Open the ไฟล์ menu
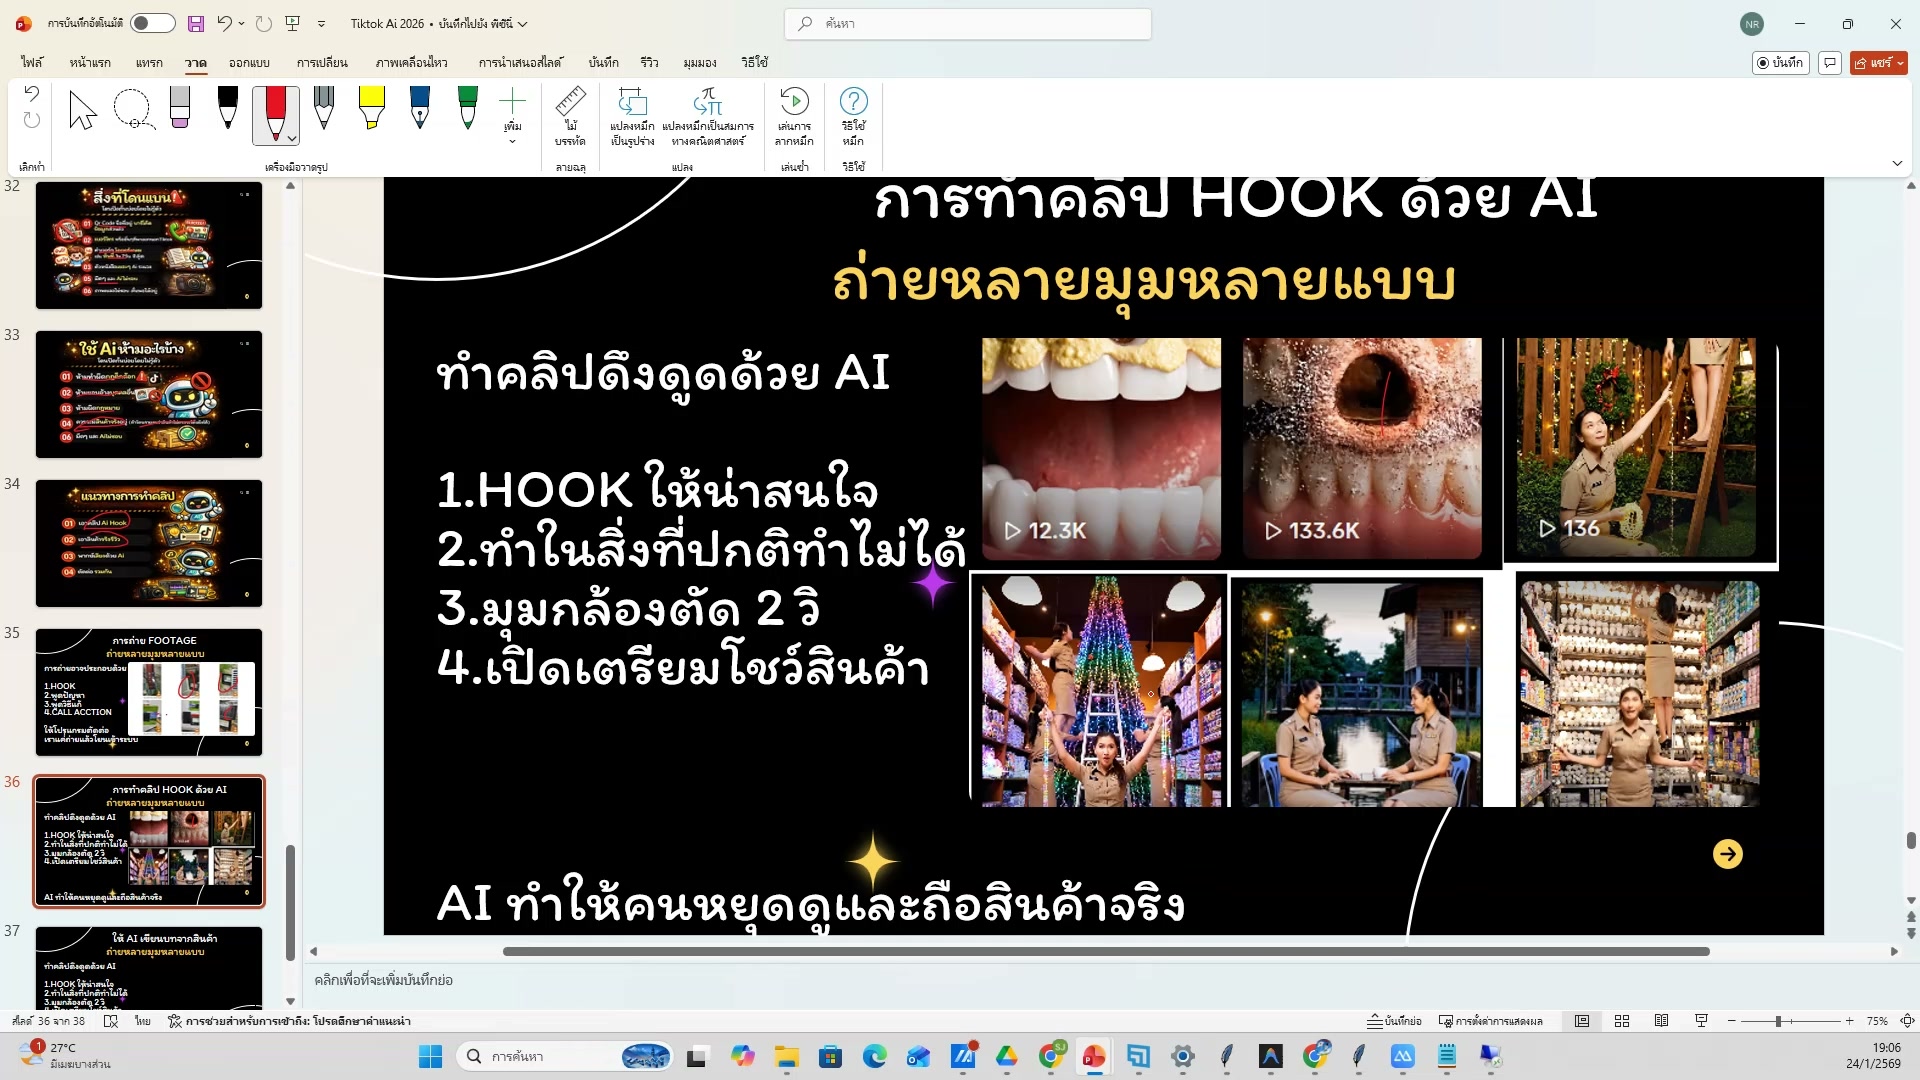The image size is (1920, 1080). pyautogui.click(x=30, y=62)
